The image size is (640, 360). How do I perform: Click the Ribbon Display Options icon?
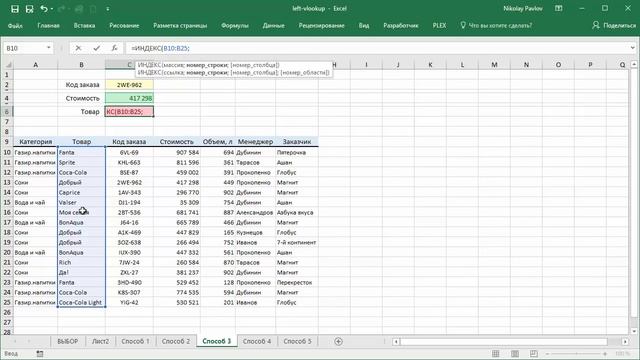tap(559, 9)
